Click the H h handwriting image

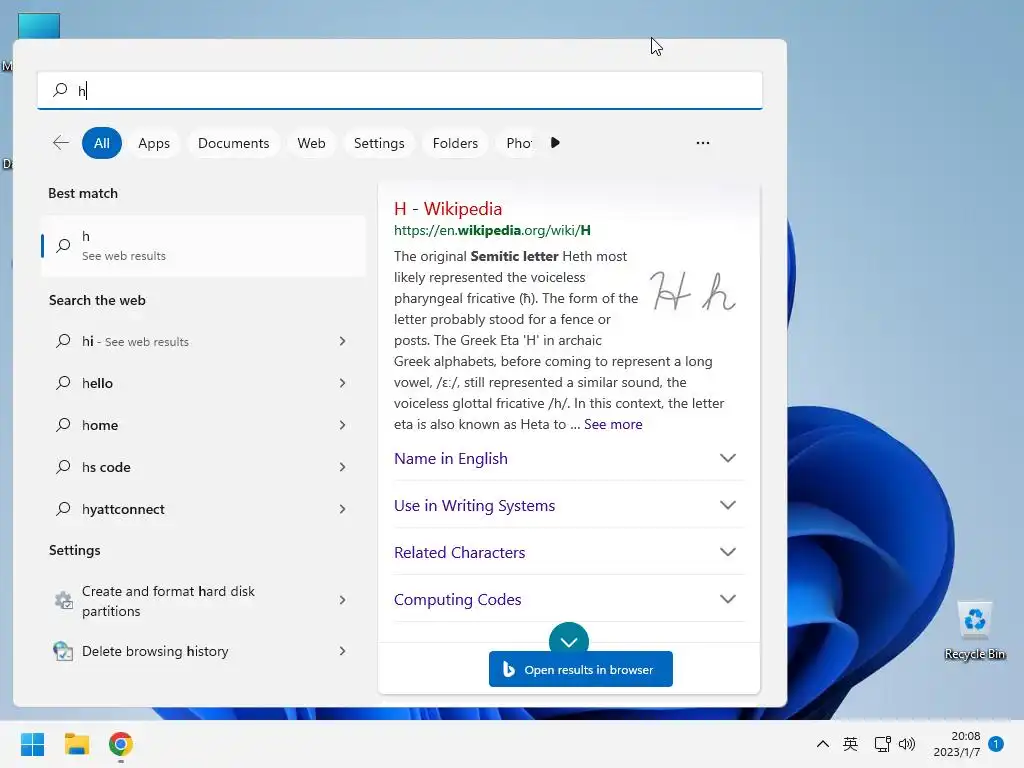[x=692, y=292]
